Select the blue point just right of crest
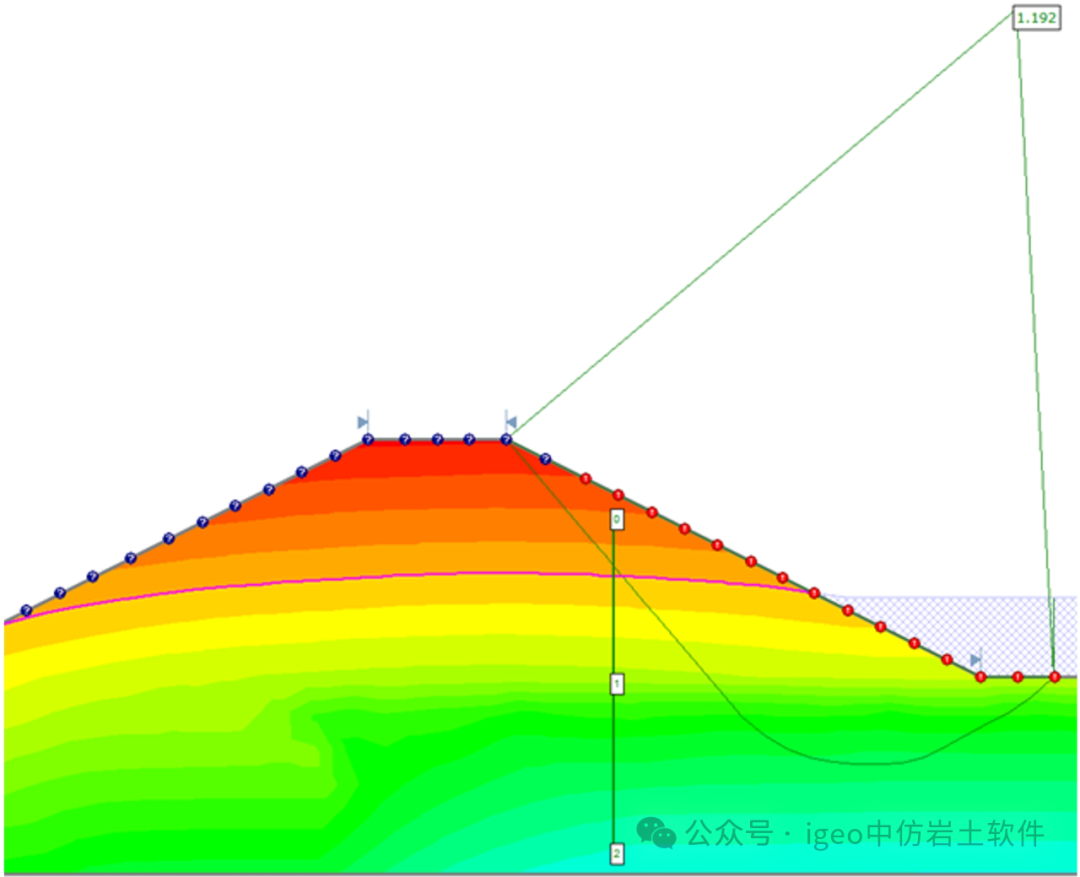Viewport: 1080px width, 877px height. pos(545,459)
